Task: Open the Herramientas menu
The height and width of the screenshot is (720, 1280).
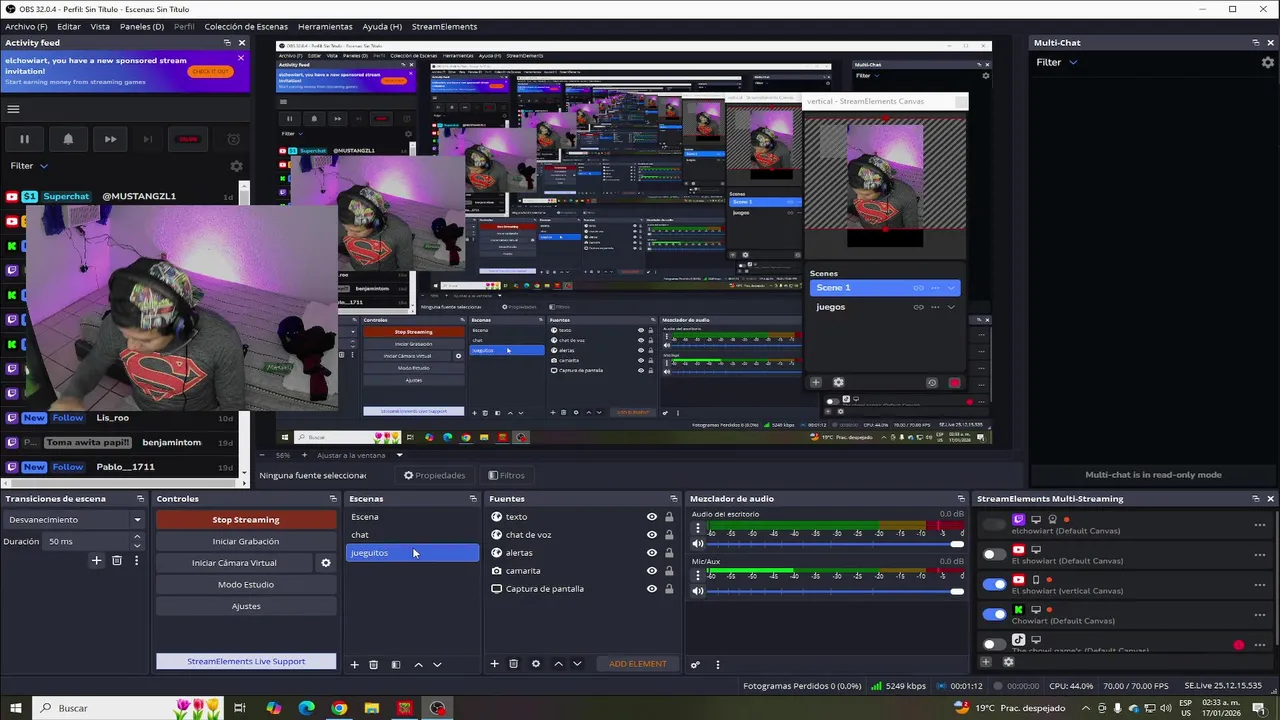Action: [325, 26]
